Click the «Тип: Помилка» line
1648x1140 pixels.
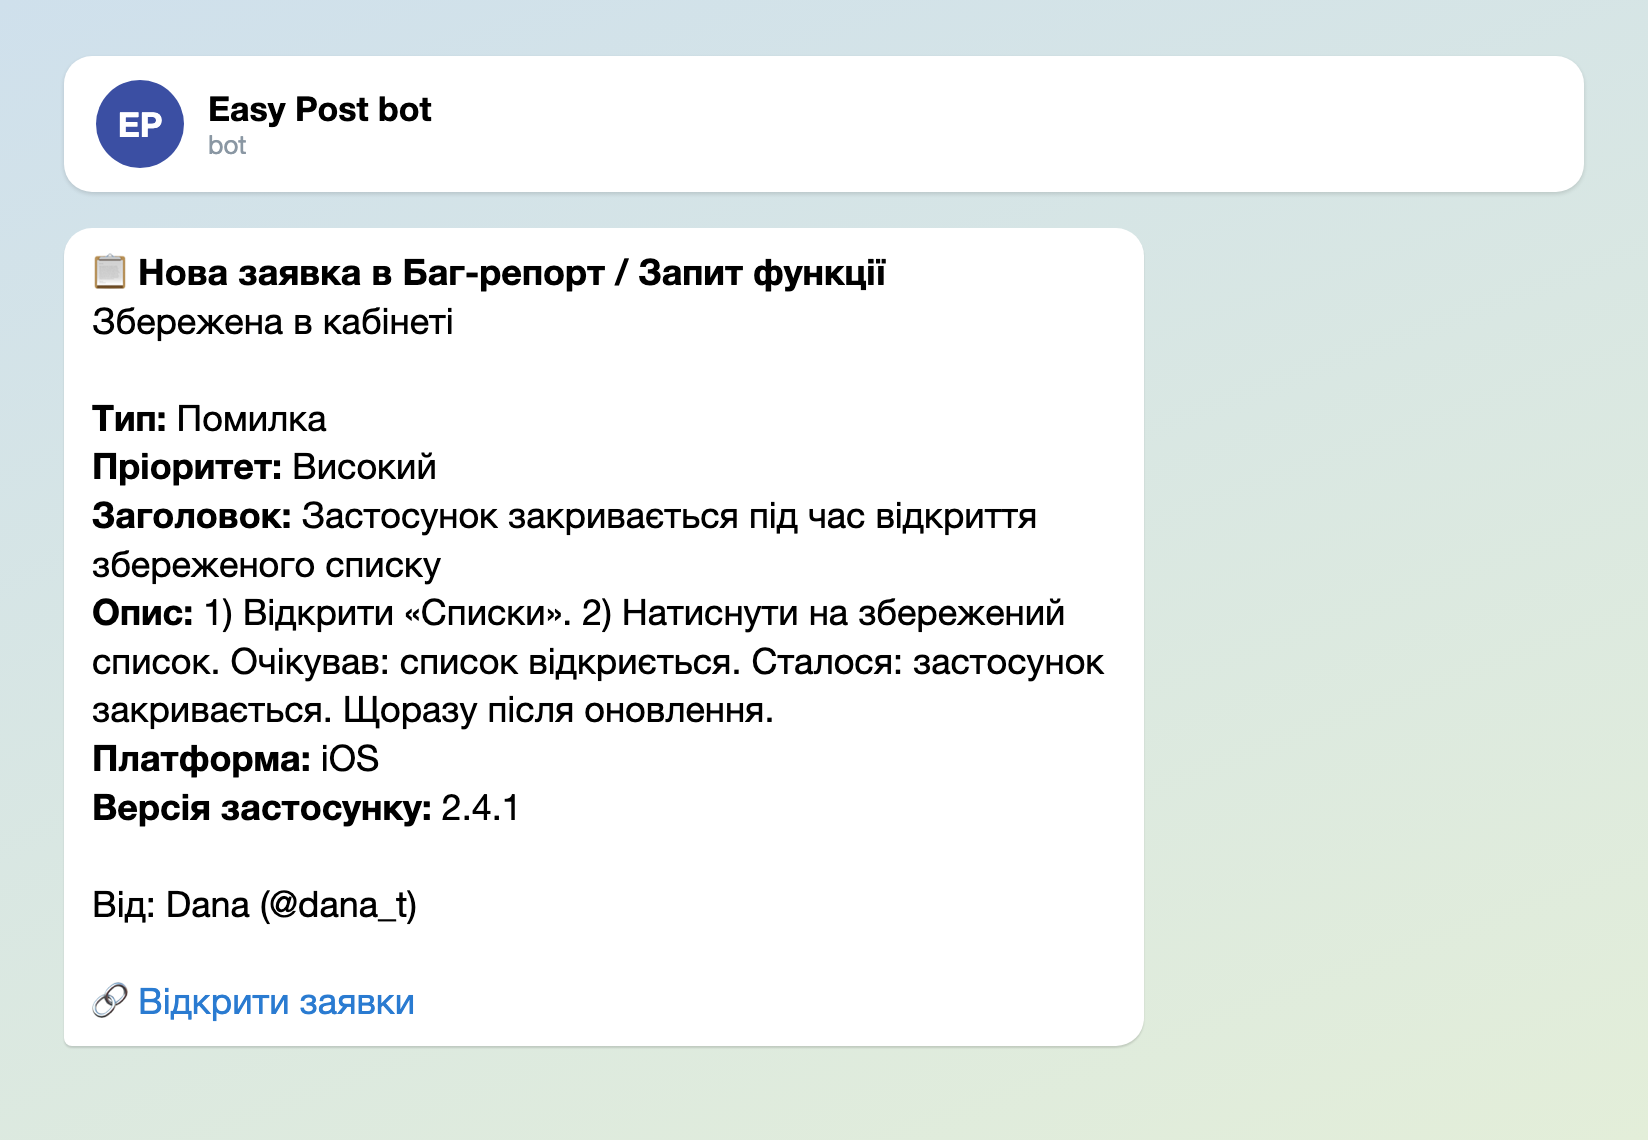209,418
